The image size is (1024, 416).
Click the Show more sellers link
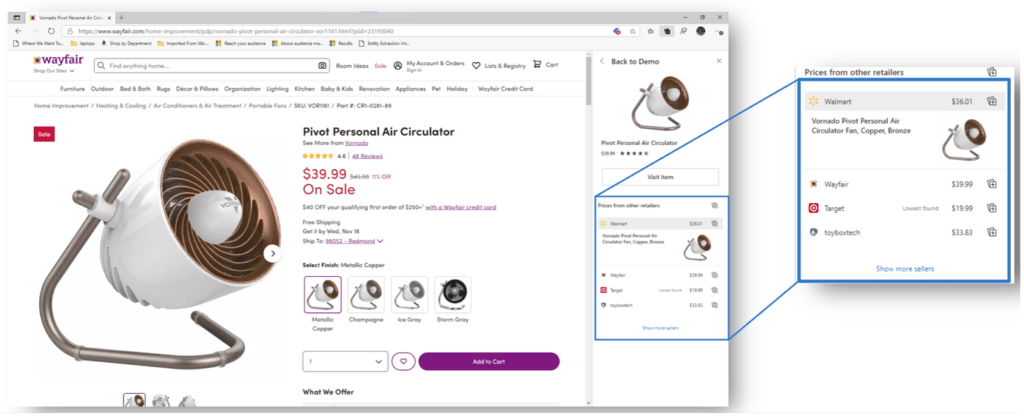pyautogui.click(x=660, y=328)
